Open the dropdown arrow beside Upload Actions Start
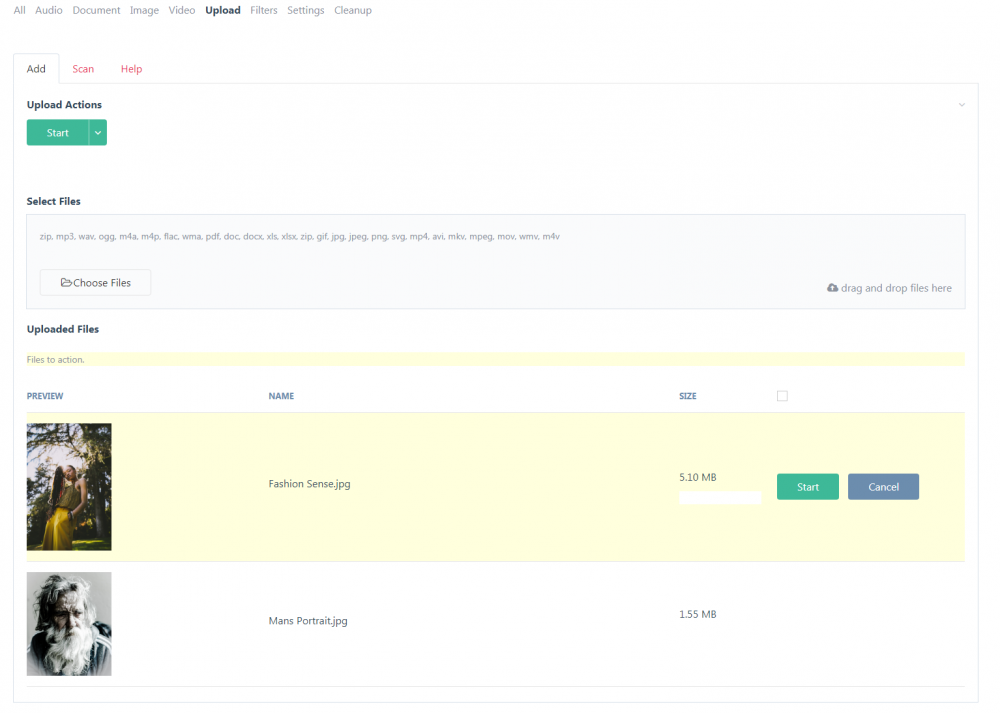 [x=98, y=133]
